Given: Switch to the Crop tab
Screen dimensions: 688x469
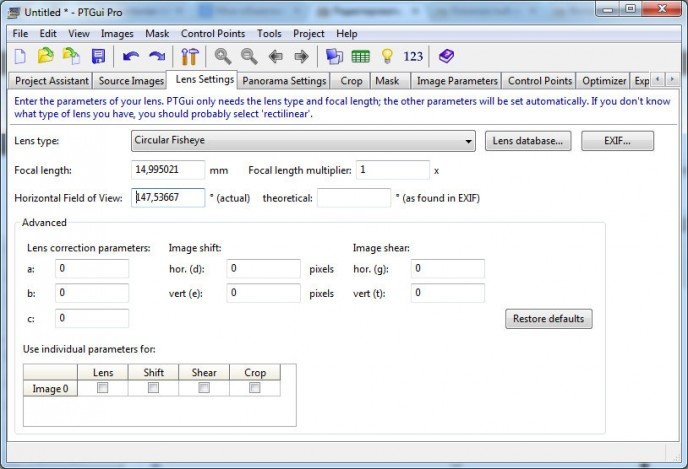Looking at the screenshot, I should click(351, 81).
